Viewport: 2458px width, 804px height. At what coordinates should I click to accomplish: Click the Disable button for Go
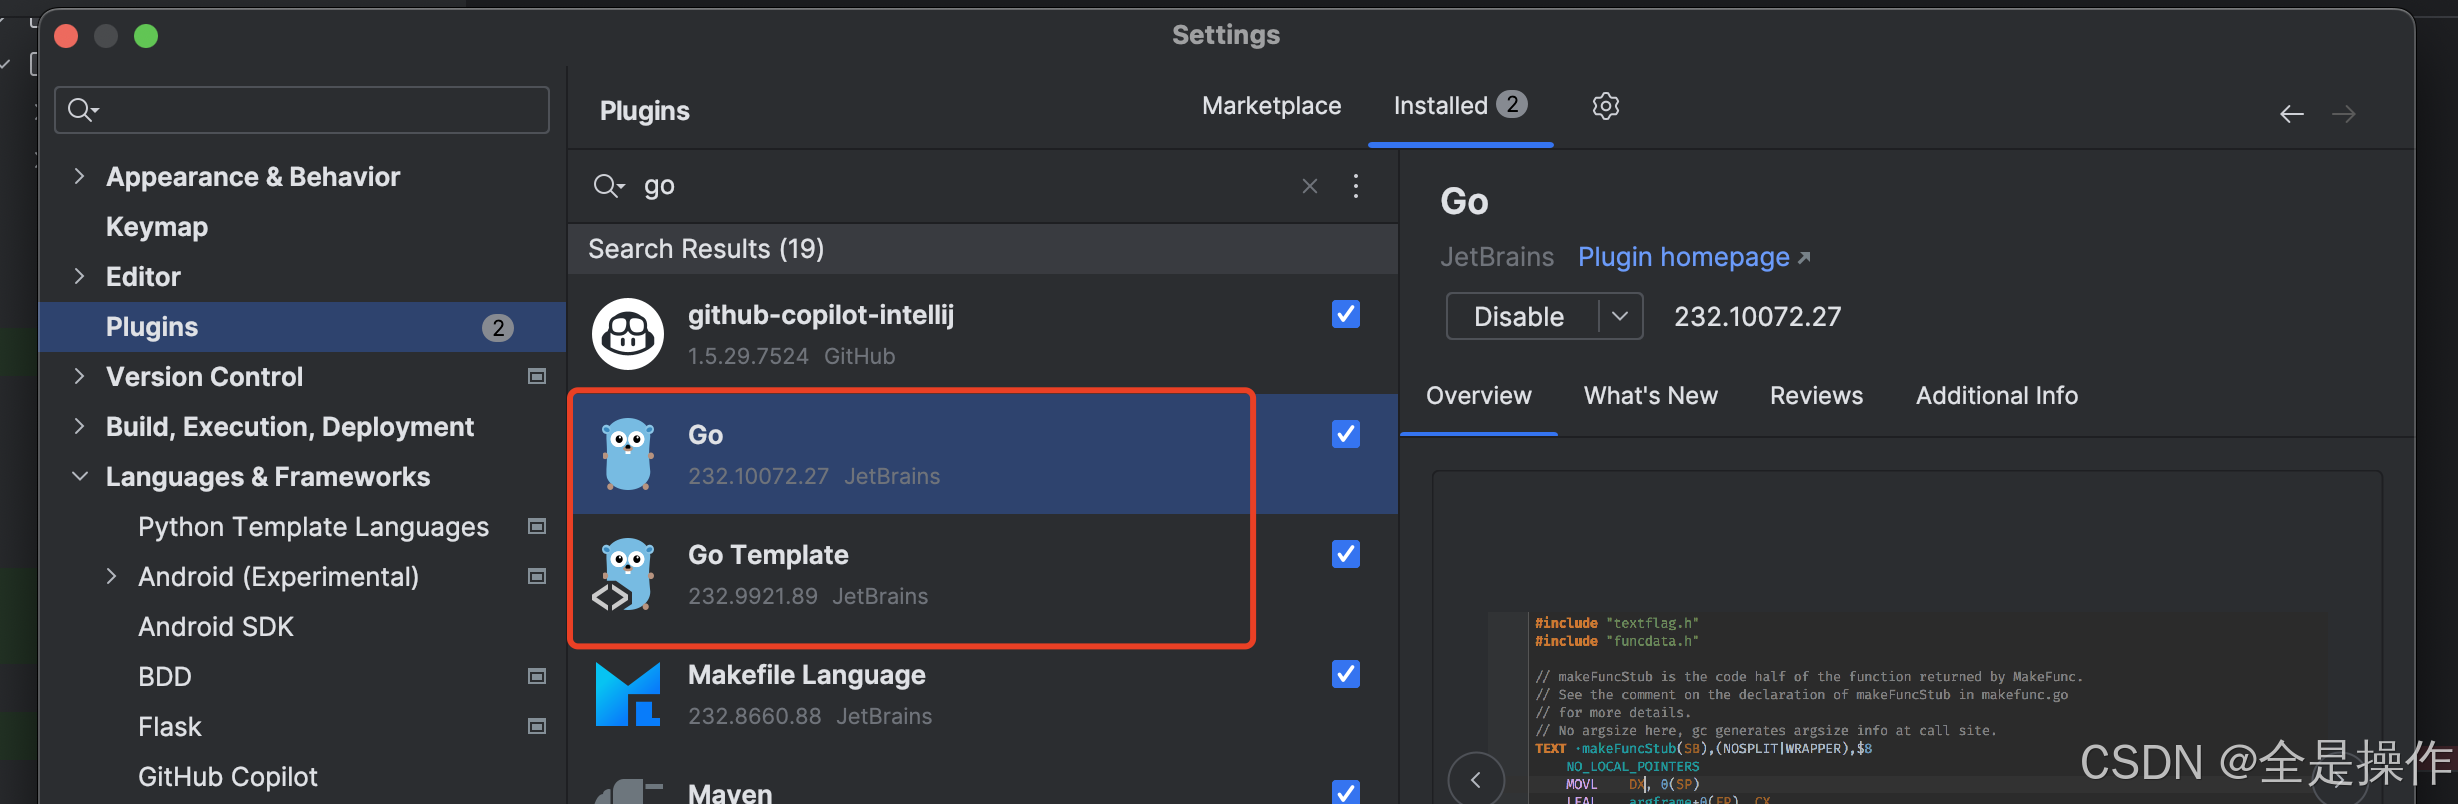pyautogui.click(x=1519, y=316)
